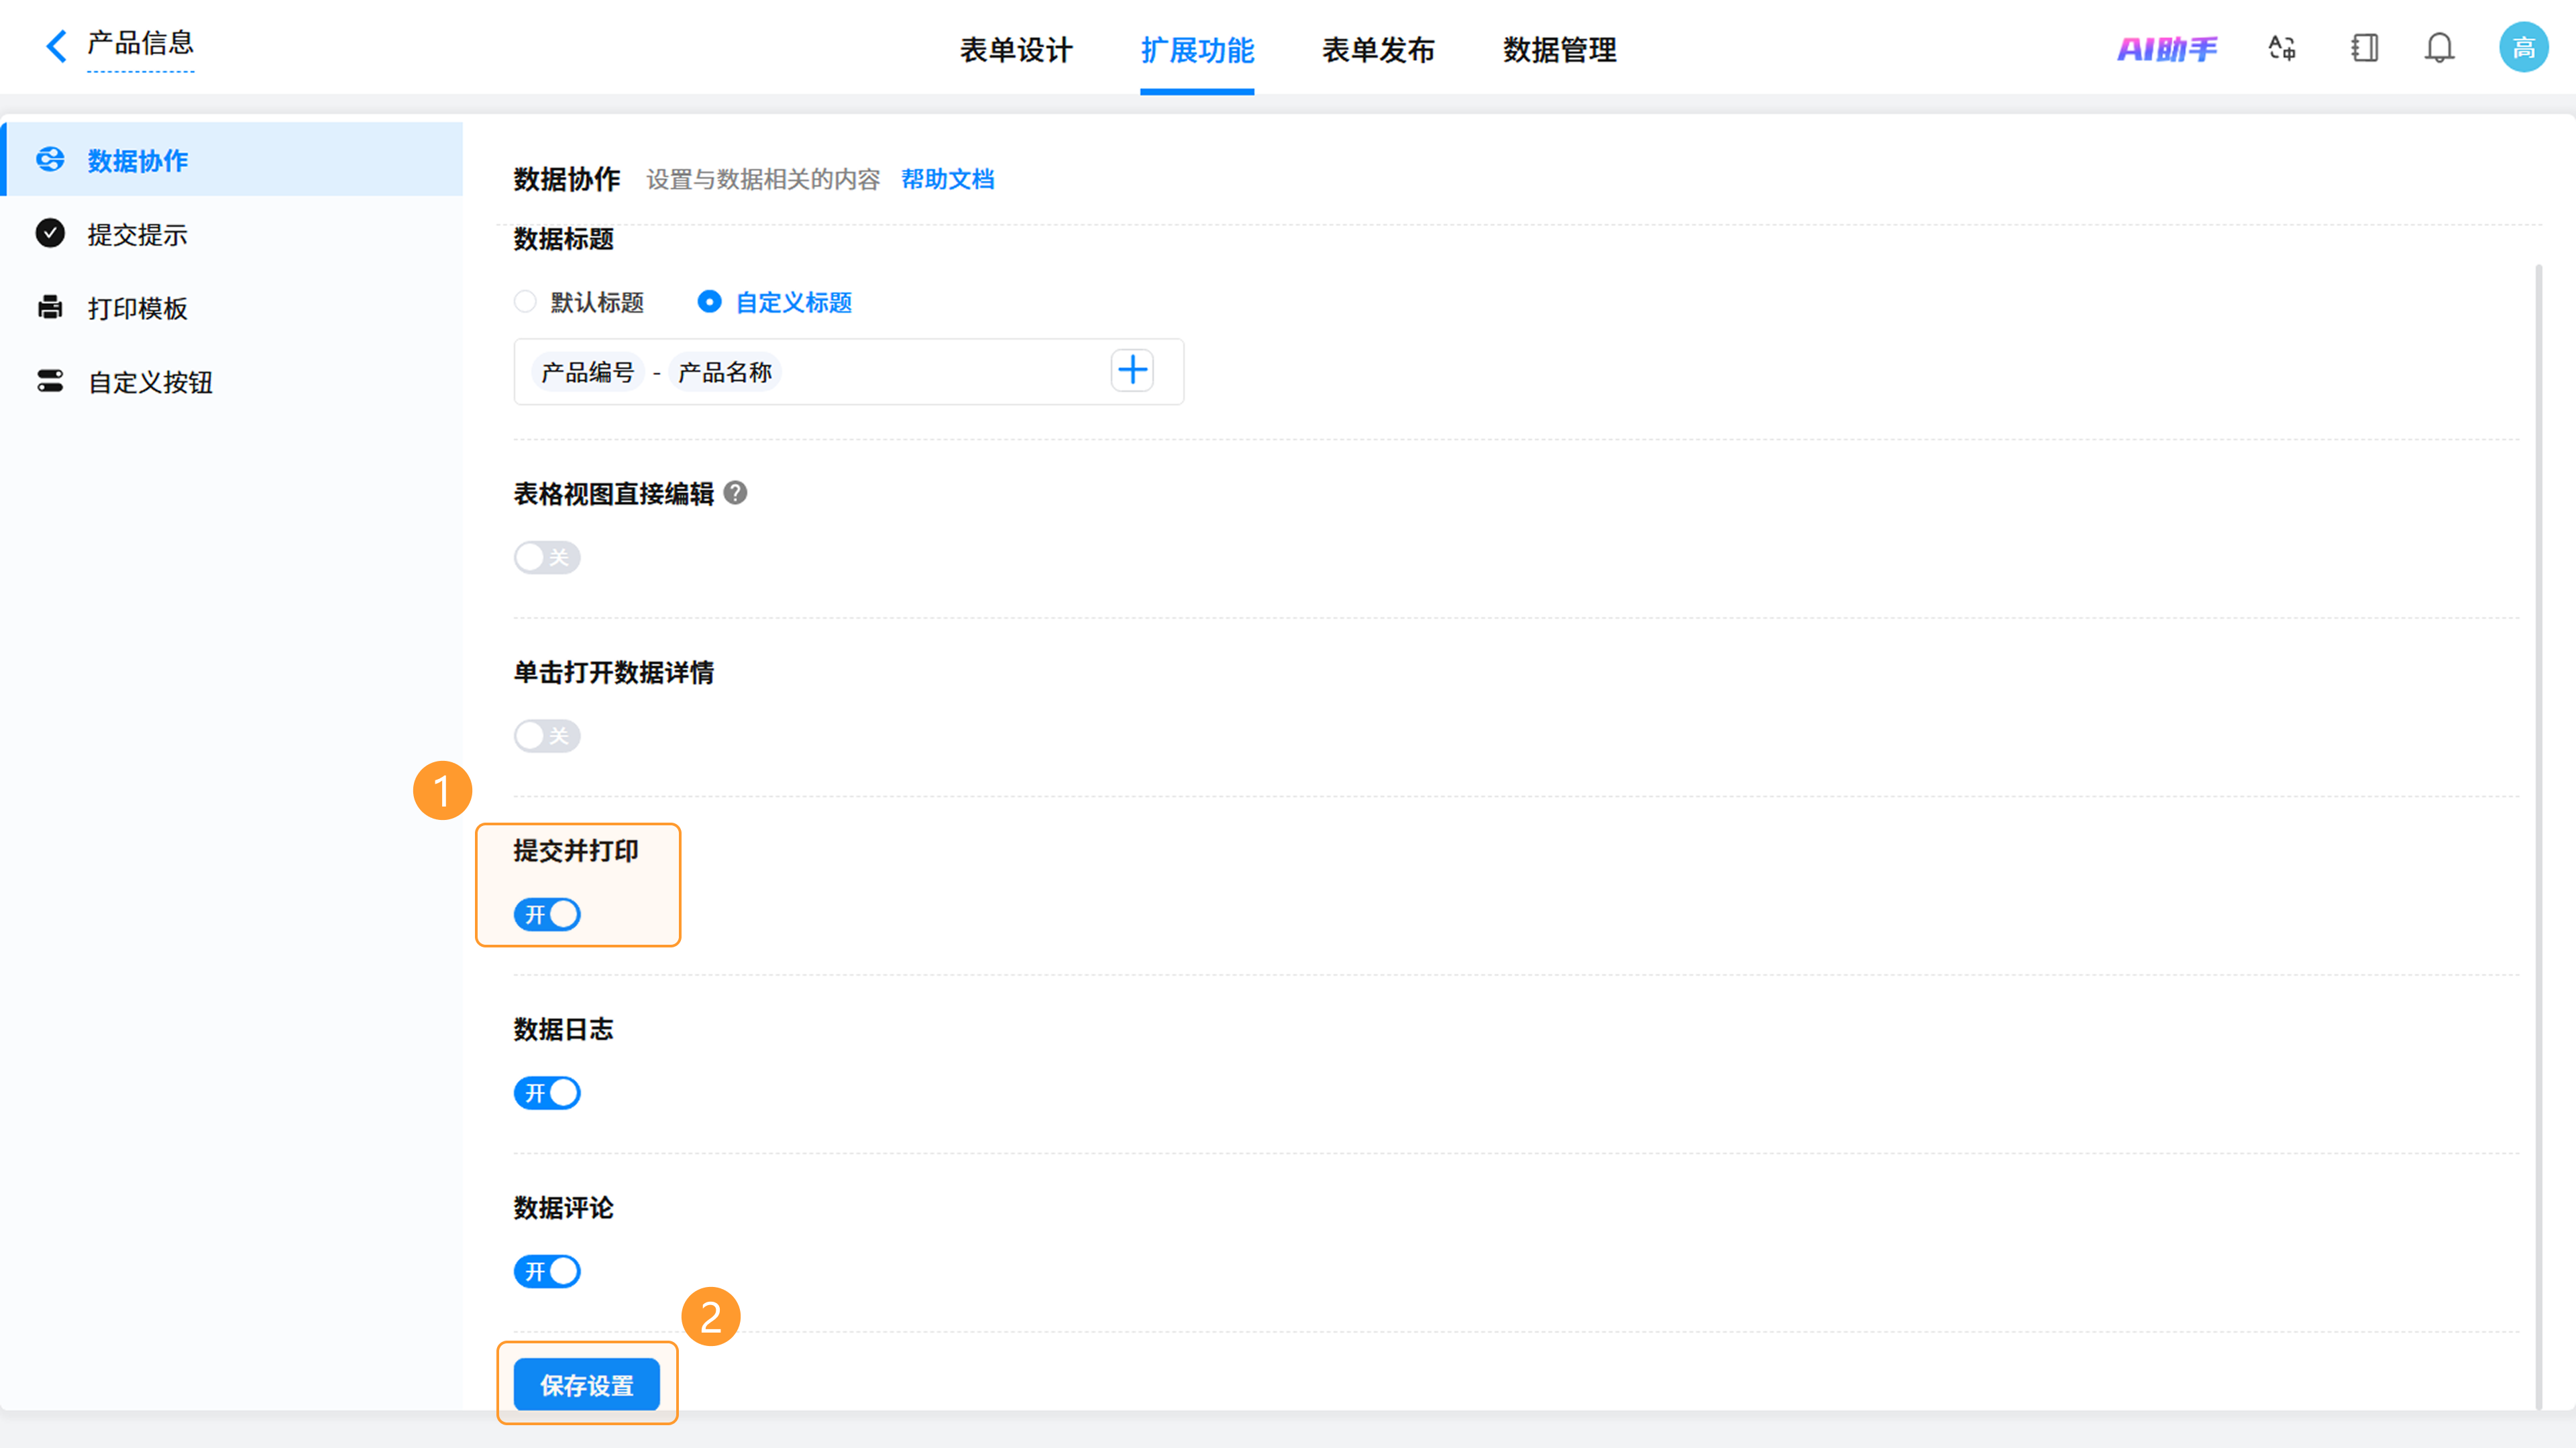This screenshot has width=2576, height=1448.
Task: Switch to the 表单发布 tab
Action: pos(1378,50)
